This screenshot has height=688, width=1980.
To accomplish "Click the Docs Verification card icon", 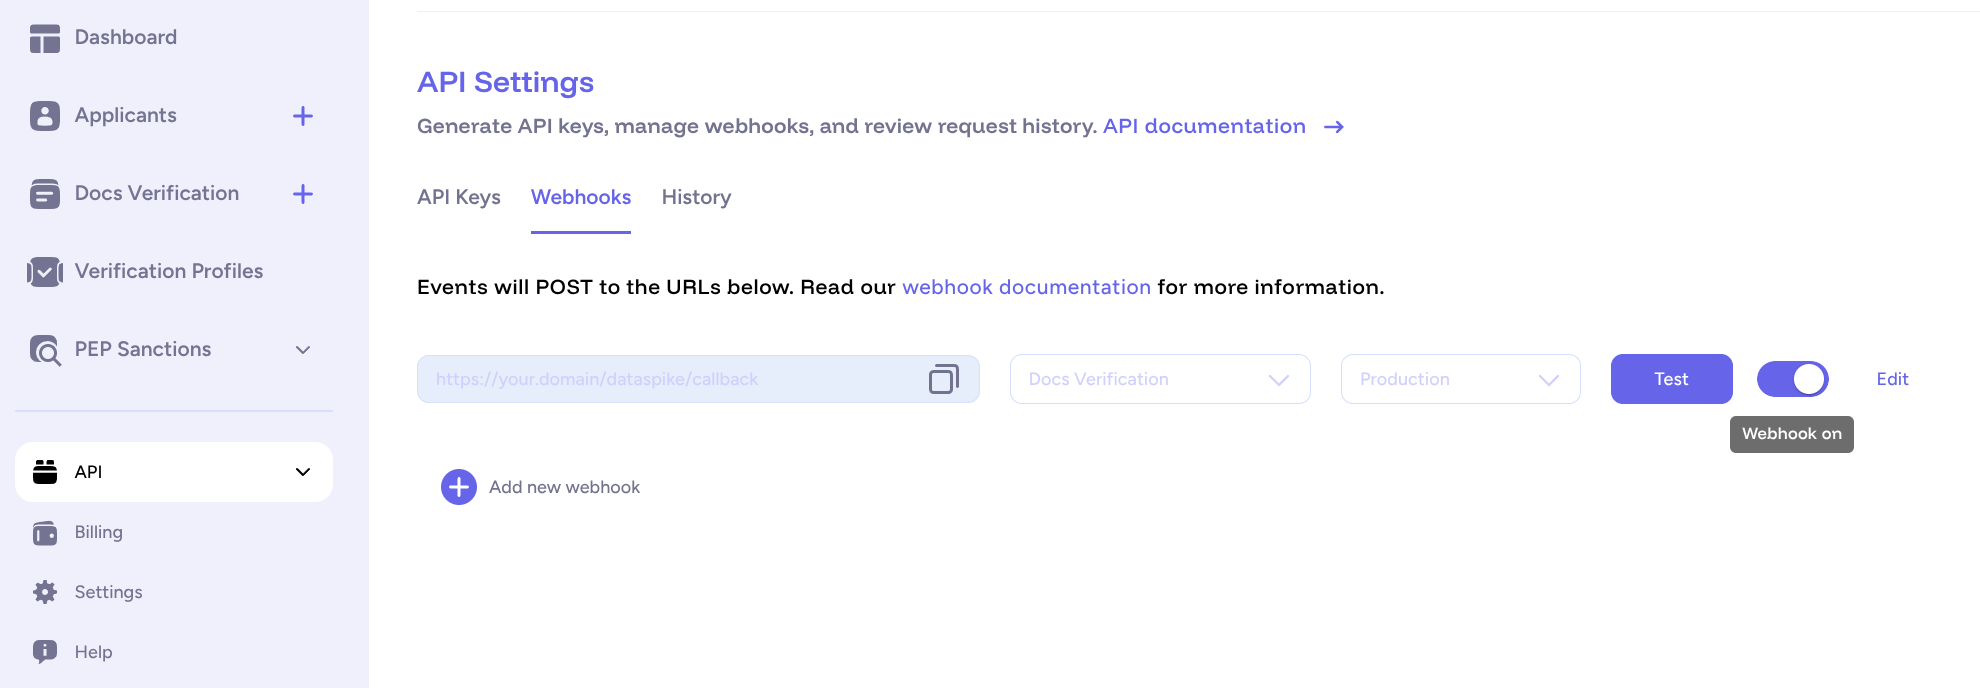I will coord(45,194).
